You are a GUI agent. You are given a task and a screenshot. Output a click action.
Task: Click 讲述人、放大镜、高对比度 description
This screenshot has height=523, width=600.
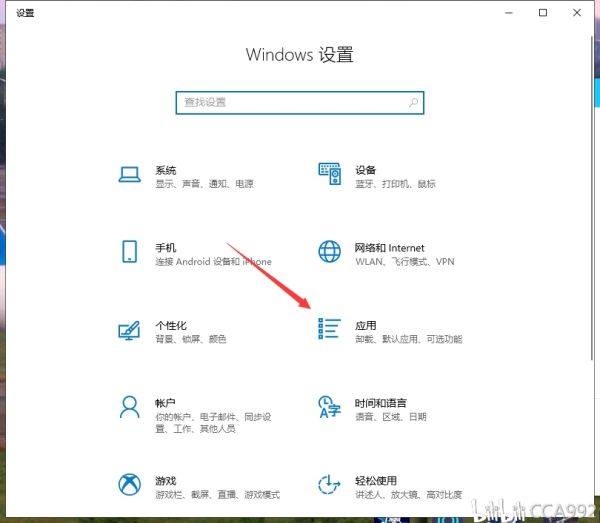coord(408,495)
